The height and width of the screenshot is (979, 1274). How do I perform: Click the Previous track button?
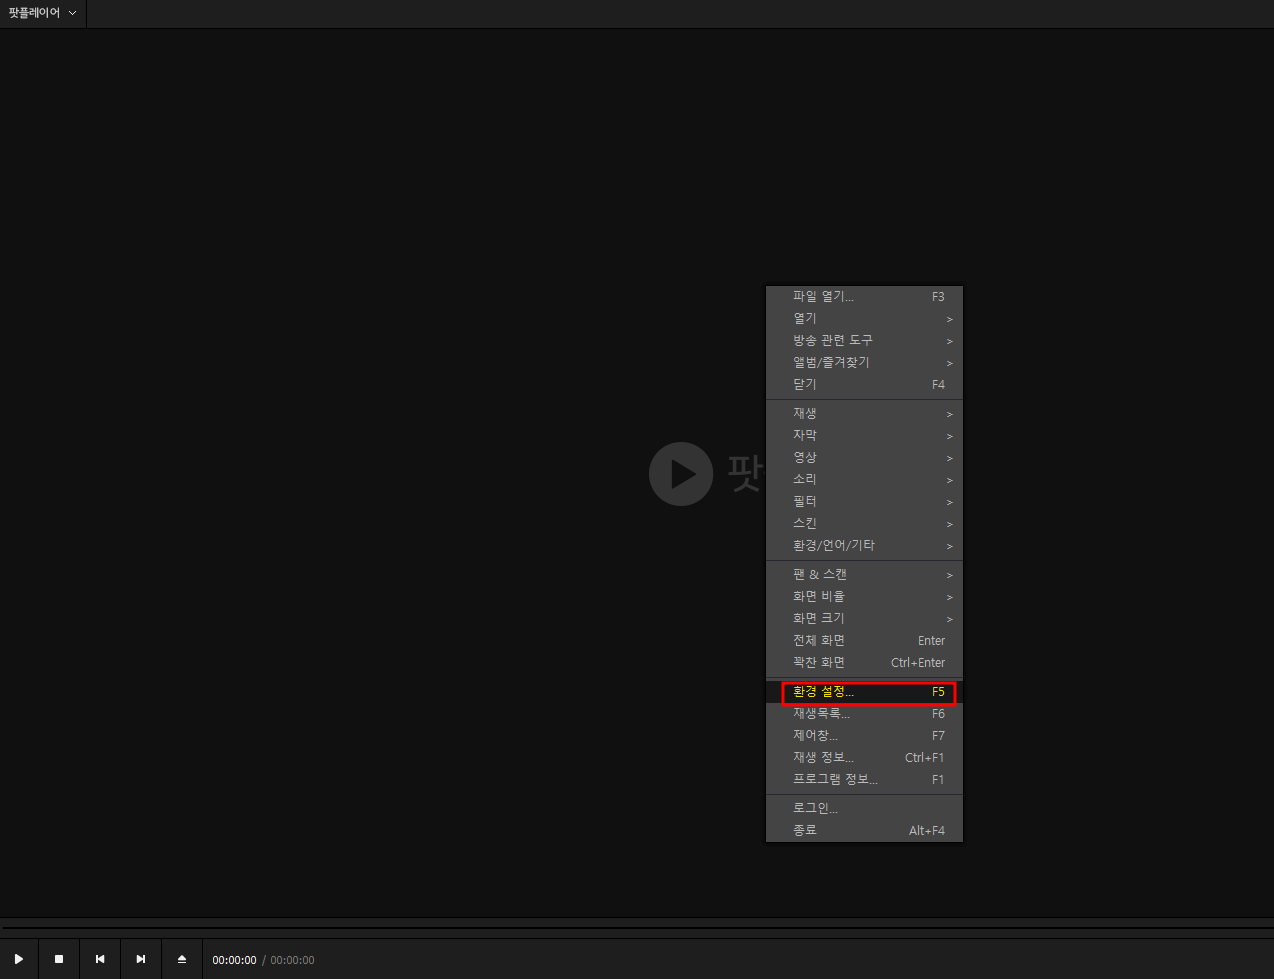point(100,959)
